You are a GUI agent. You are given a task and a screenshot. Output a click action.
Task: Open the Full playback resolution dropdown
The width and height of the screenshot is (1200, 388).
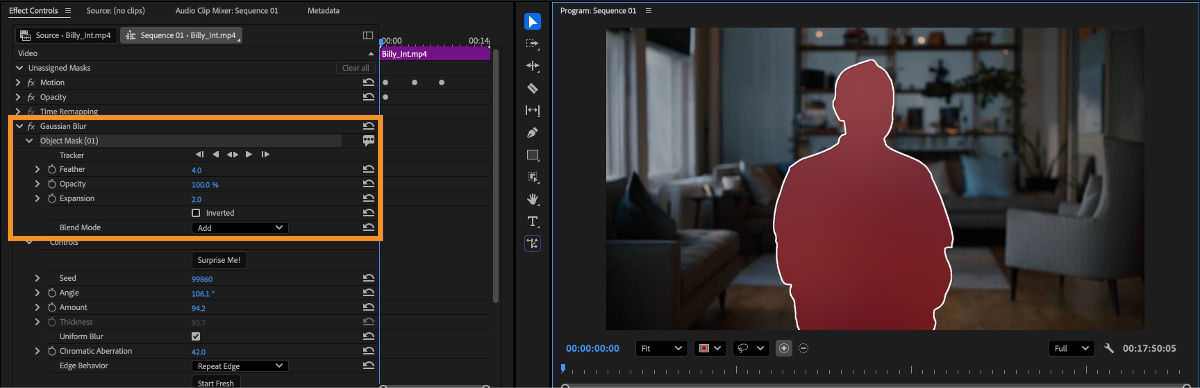point(1073,348)
